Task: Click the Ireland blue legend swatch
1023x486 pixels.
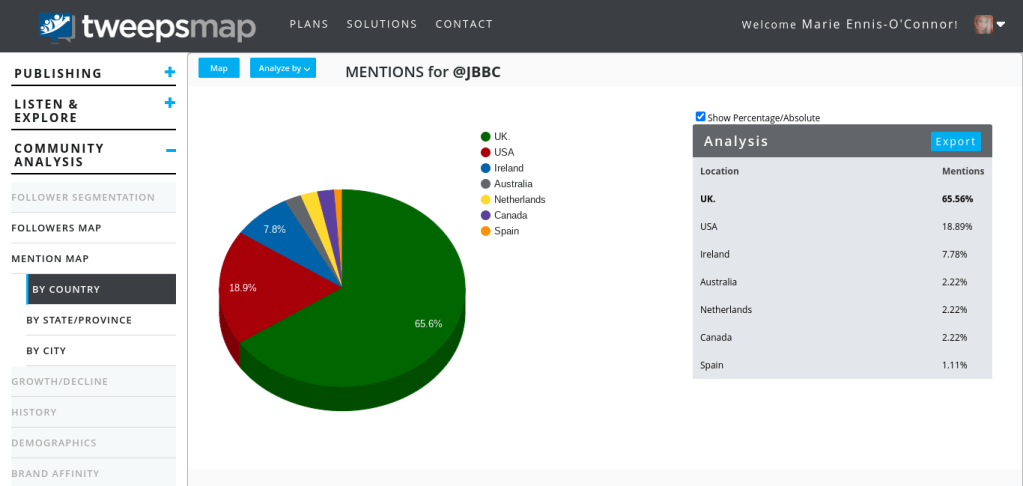Action: pos(485,168)
